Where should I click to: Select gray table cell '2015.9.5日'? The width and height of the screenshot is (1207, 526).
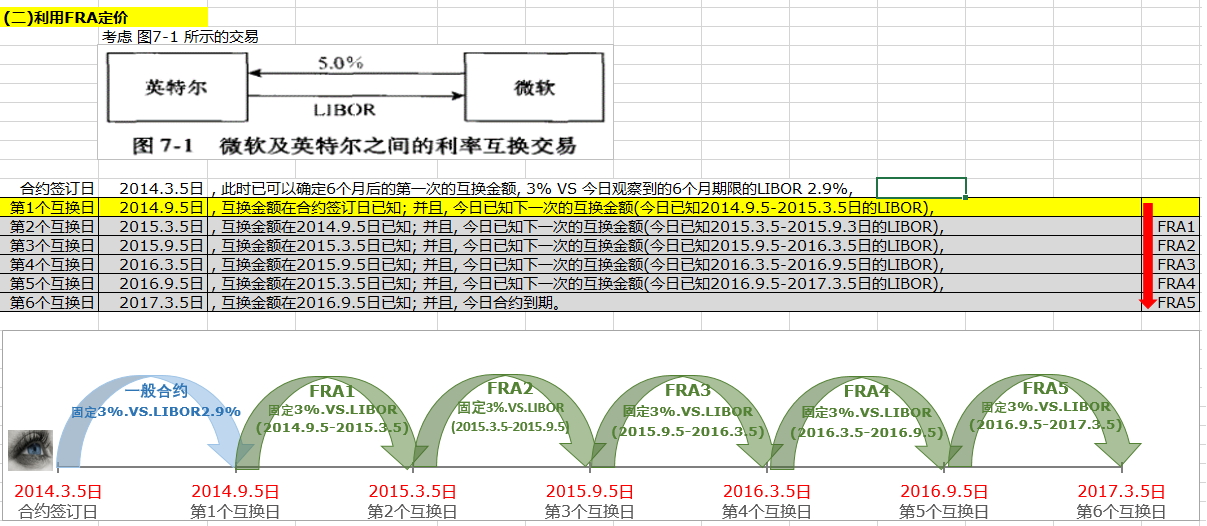[x=153, y=245]
